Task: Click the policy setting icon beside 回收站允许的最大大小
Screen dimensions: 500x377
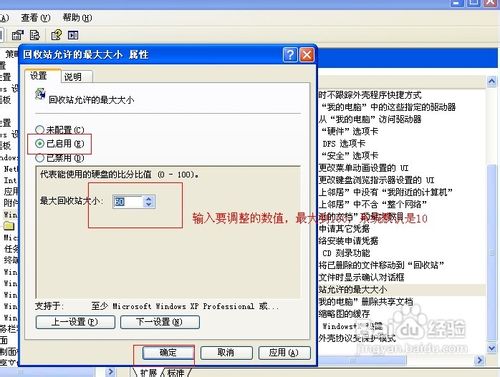Action: tap(40, 94)
